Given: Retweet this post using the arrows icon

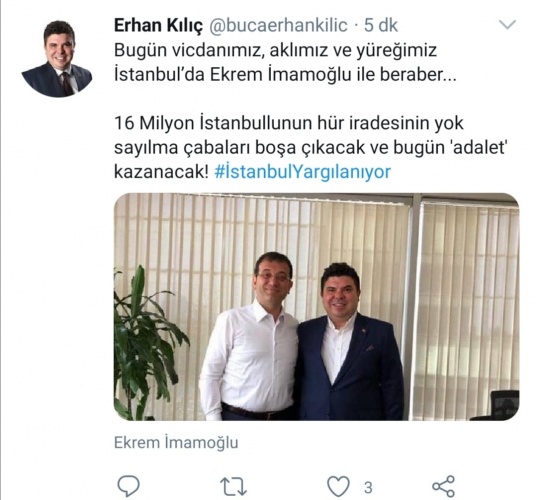Looking at the screenshot, I should (233, 486).
